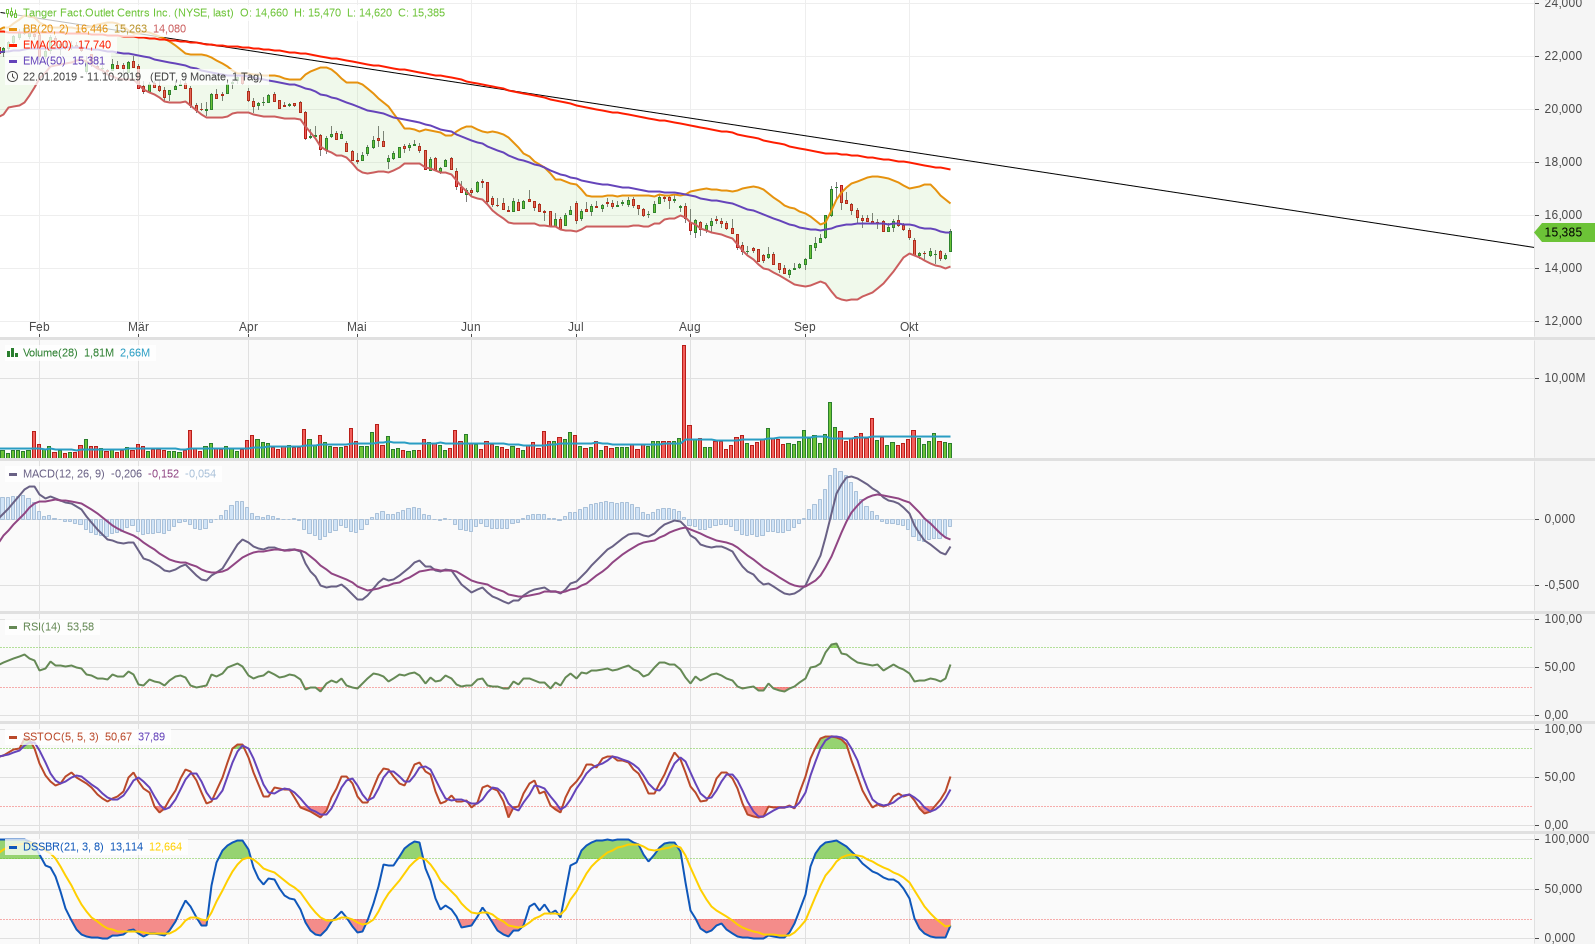This screenshot has height=944, width=1595.
Task: Click the SSTOC legend color marker
Action: tap(13, 737)
